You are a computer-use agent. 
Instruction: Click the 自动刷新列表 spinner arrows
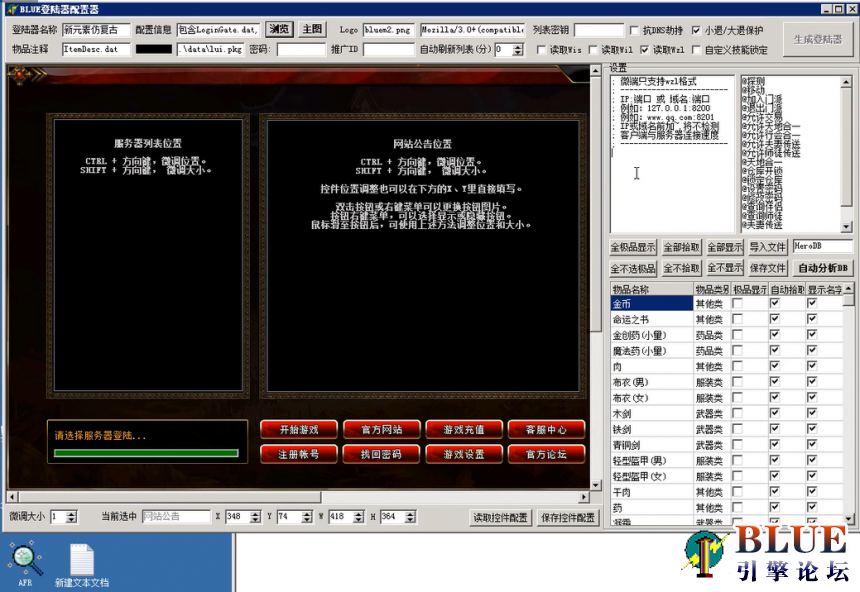[517, 49]
